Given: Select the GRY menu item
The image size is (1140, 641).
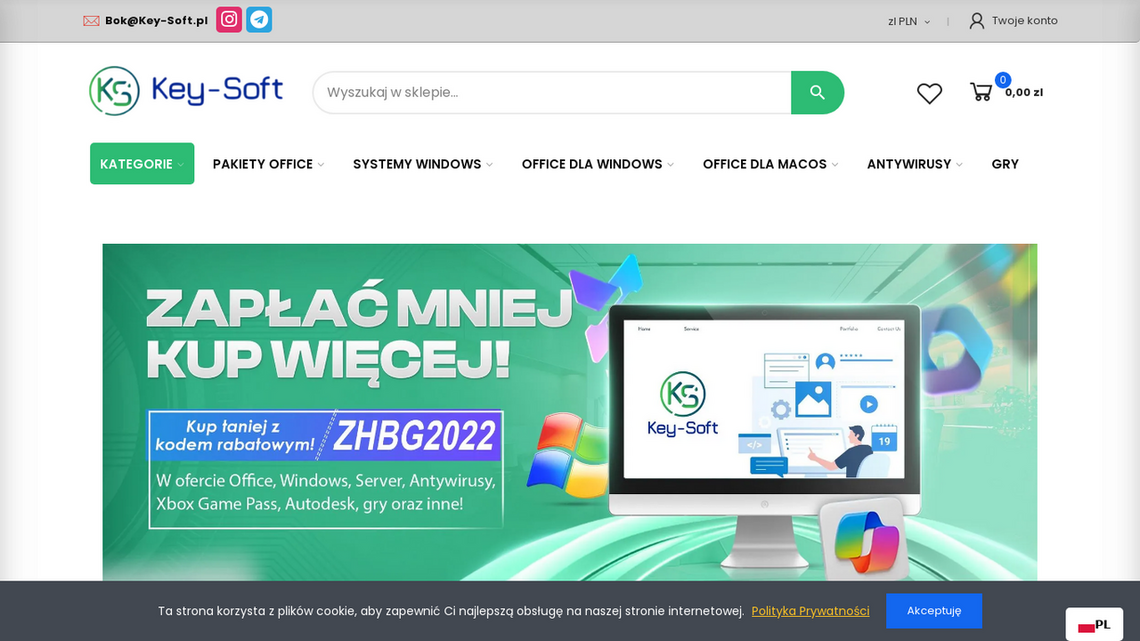Looking at the screenshot, I should (x=1005, y=164).
